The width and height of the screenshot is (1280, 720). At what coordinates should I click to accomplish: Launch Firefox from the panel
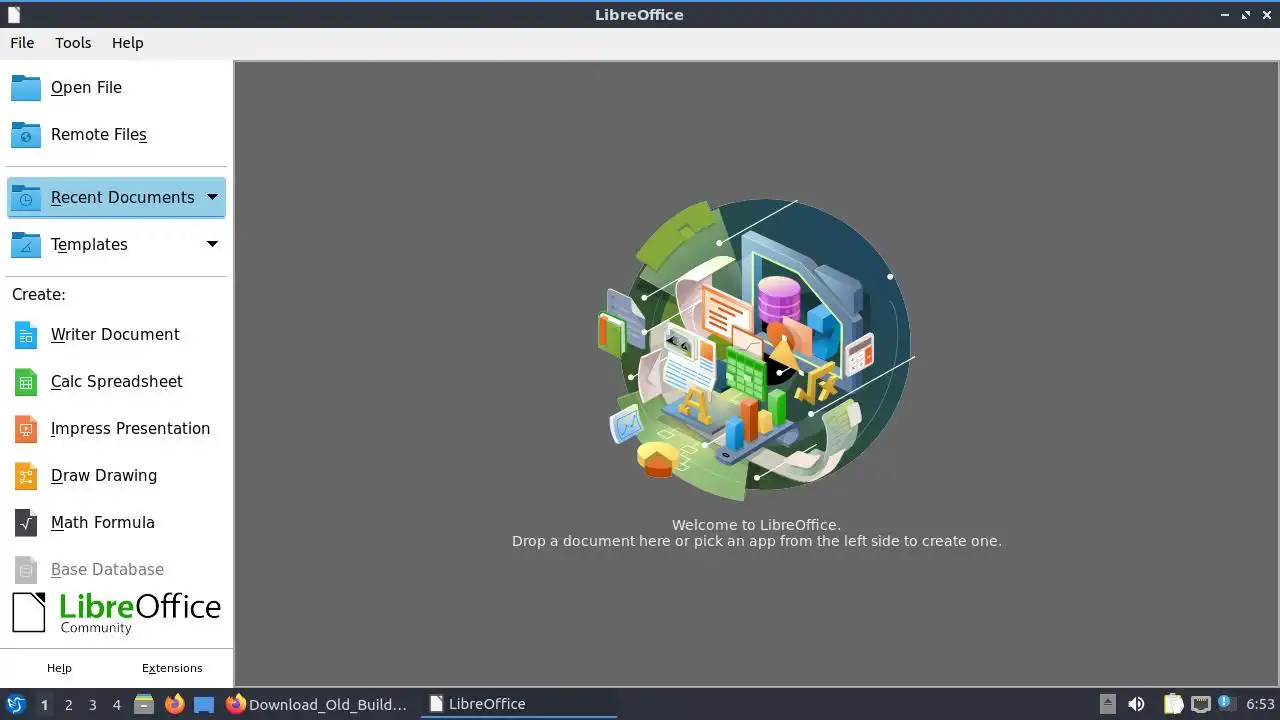pyautogui.click(x=174, y=704)
